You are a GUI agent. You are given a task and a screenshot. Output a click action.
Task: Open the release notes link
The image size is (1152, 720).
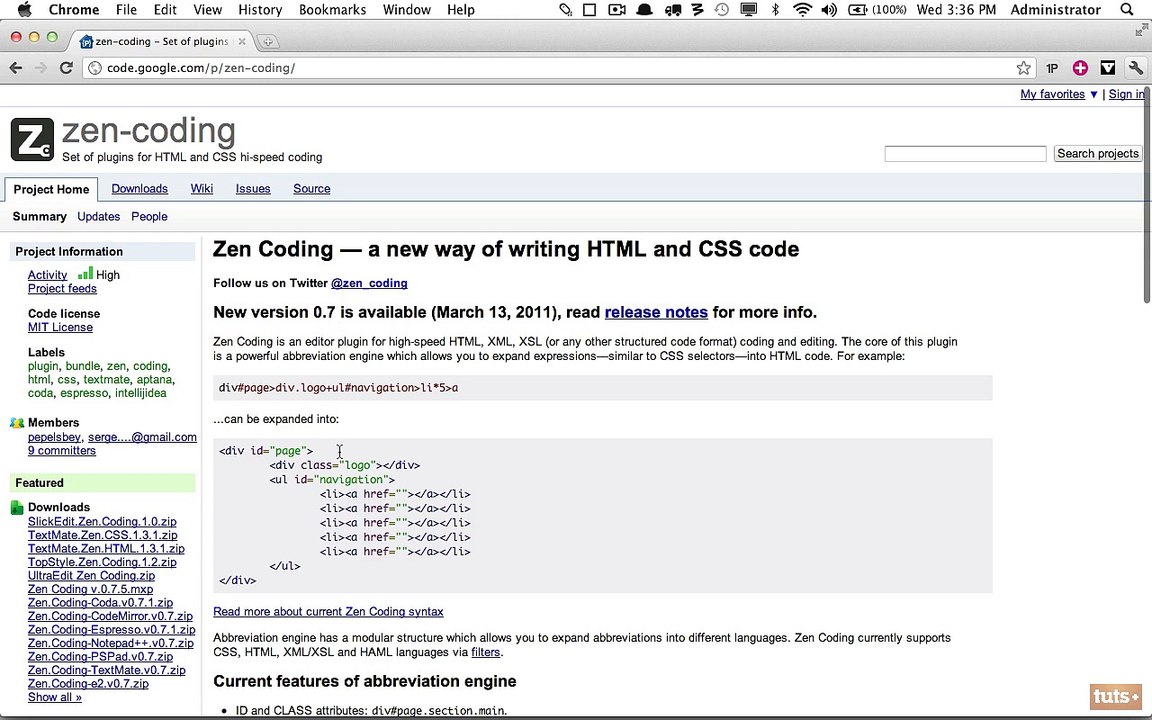click(x=656, y=312)
